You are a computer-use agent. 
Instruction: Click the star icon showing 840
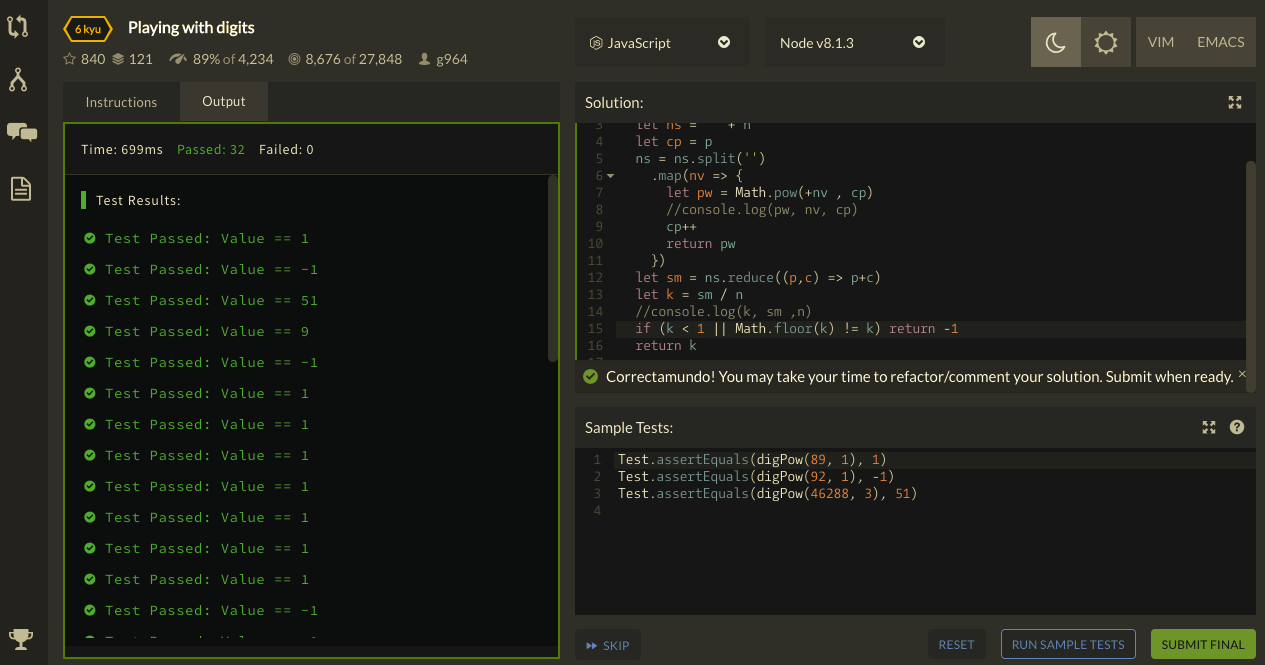[70, 59]
